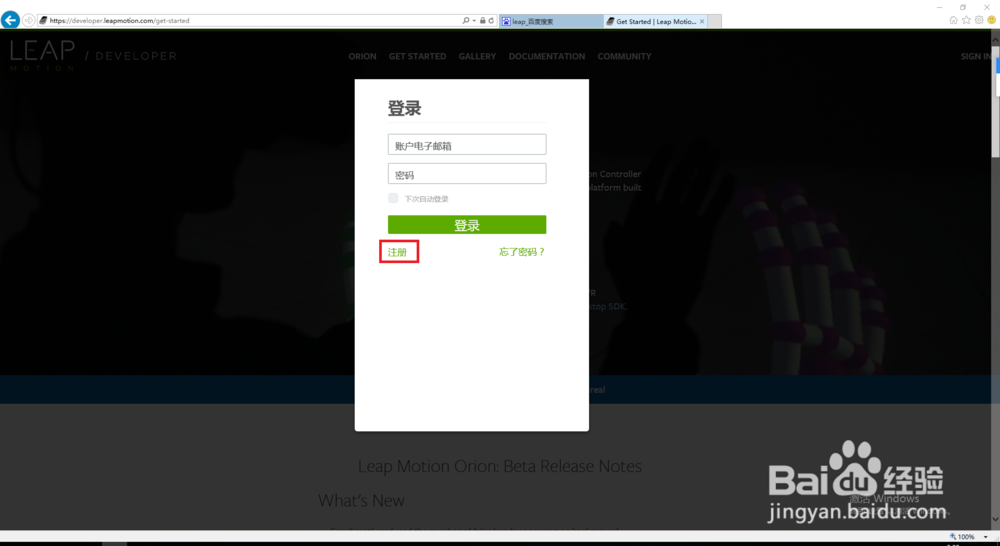Image resolution: width=1000 pixels, height=546 pixels.
Task: Open the browser tools gear icon
Action: coord(979,20)
